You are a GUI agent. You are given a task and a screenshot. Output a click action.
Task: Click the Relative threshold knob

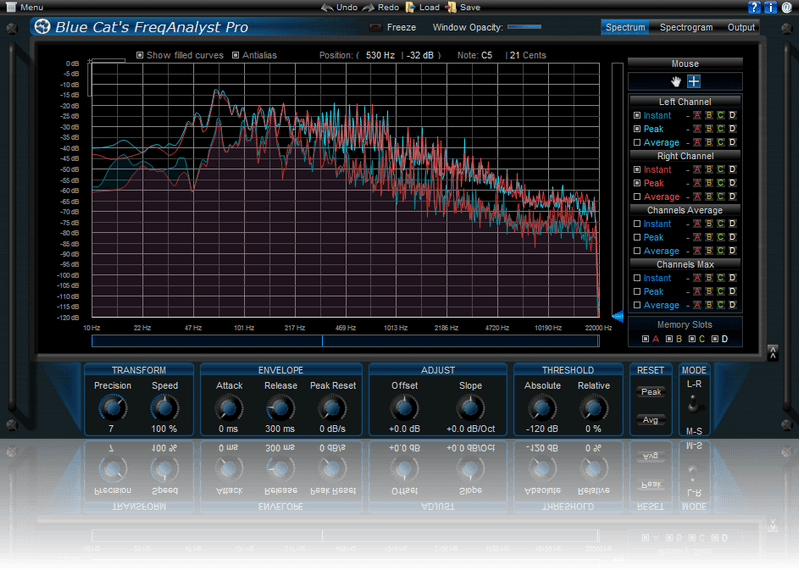click(x=593, y=408)
